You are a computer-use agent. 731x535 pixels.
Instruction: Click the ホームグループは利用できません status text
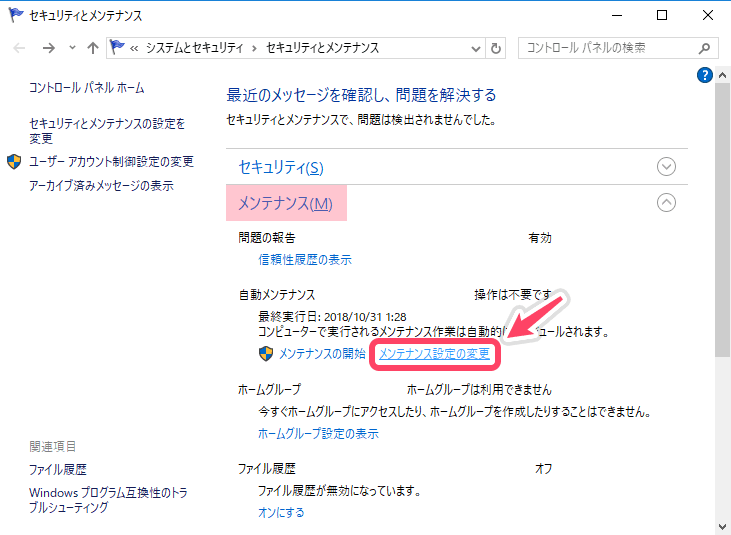[x=479, y=390]
